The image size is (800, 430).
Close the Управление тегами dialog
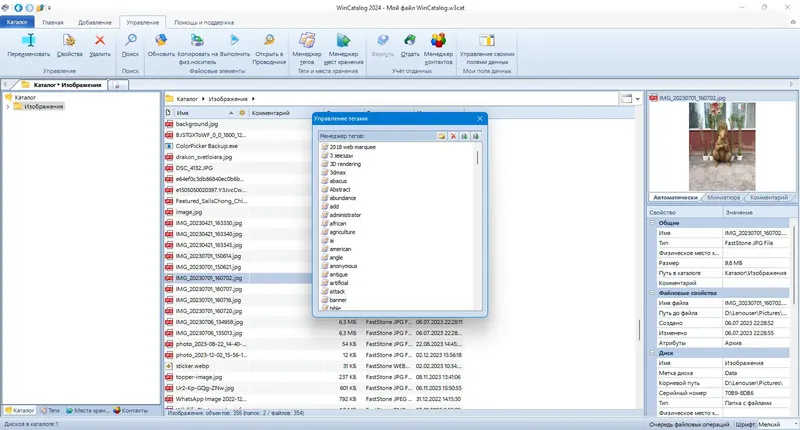[x=480, y=118]
